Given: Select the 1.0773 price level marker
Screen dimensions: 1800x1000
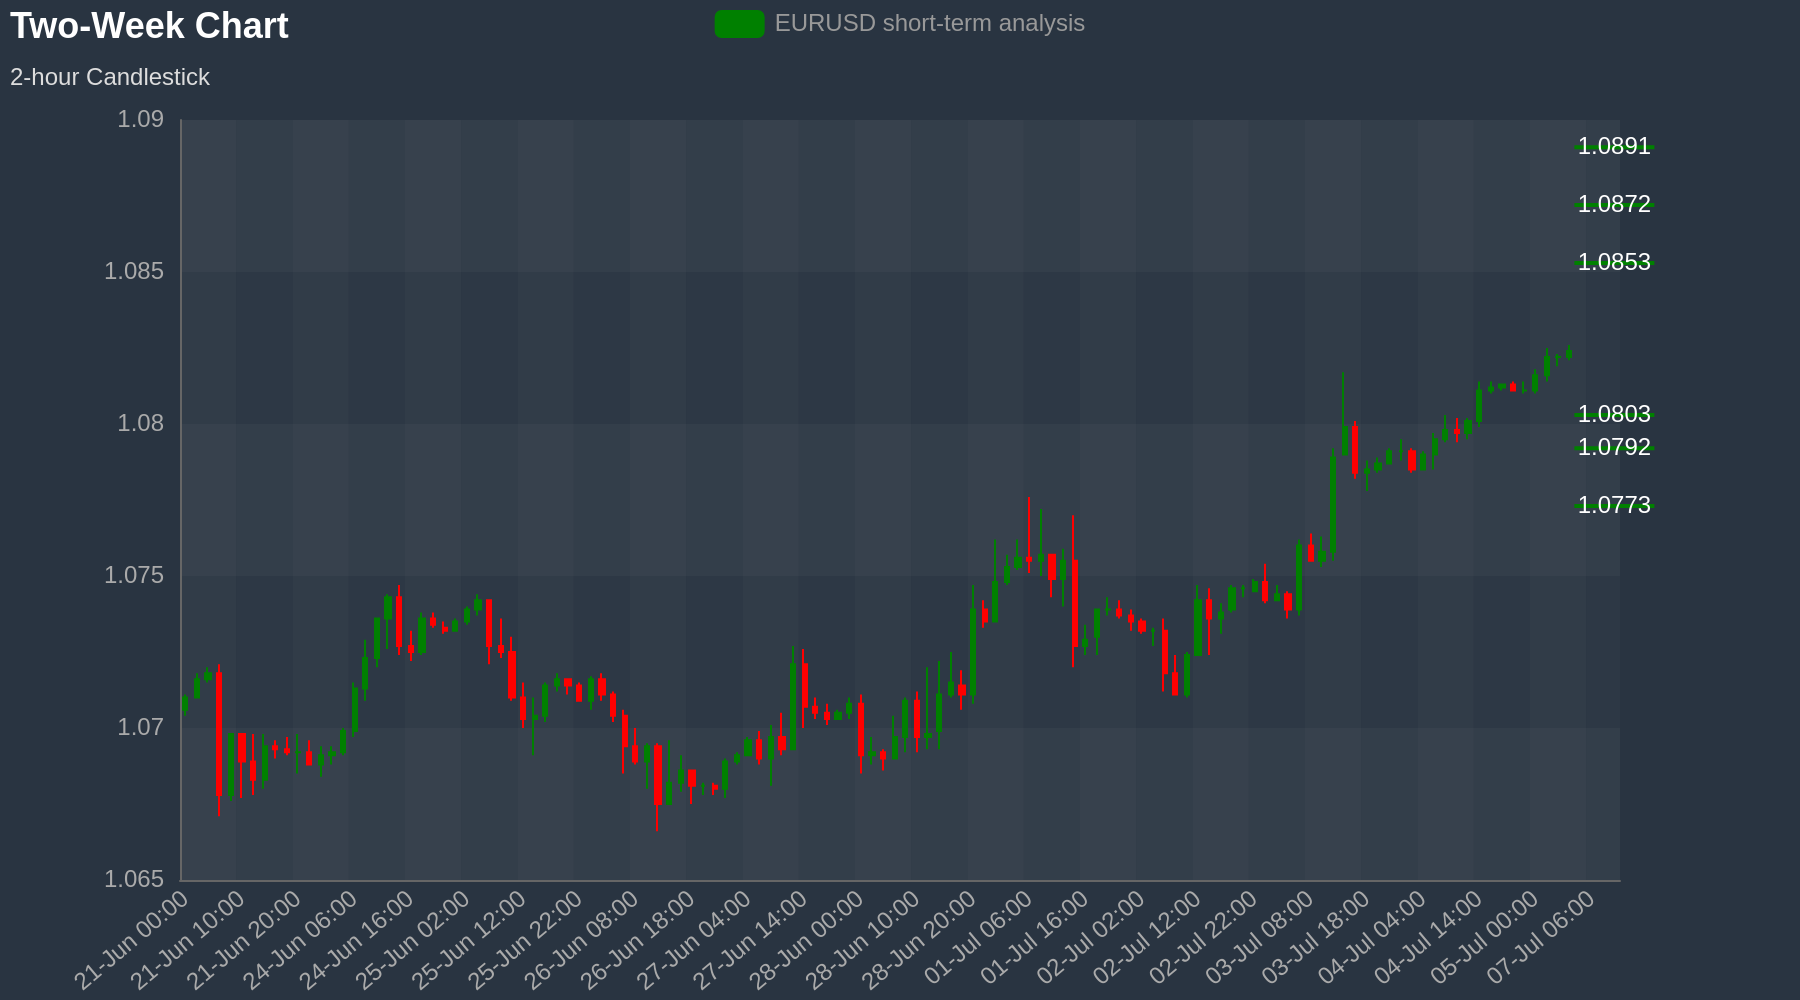Looking at the screenshot, I should [1614, 505].
